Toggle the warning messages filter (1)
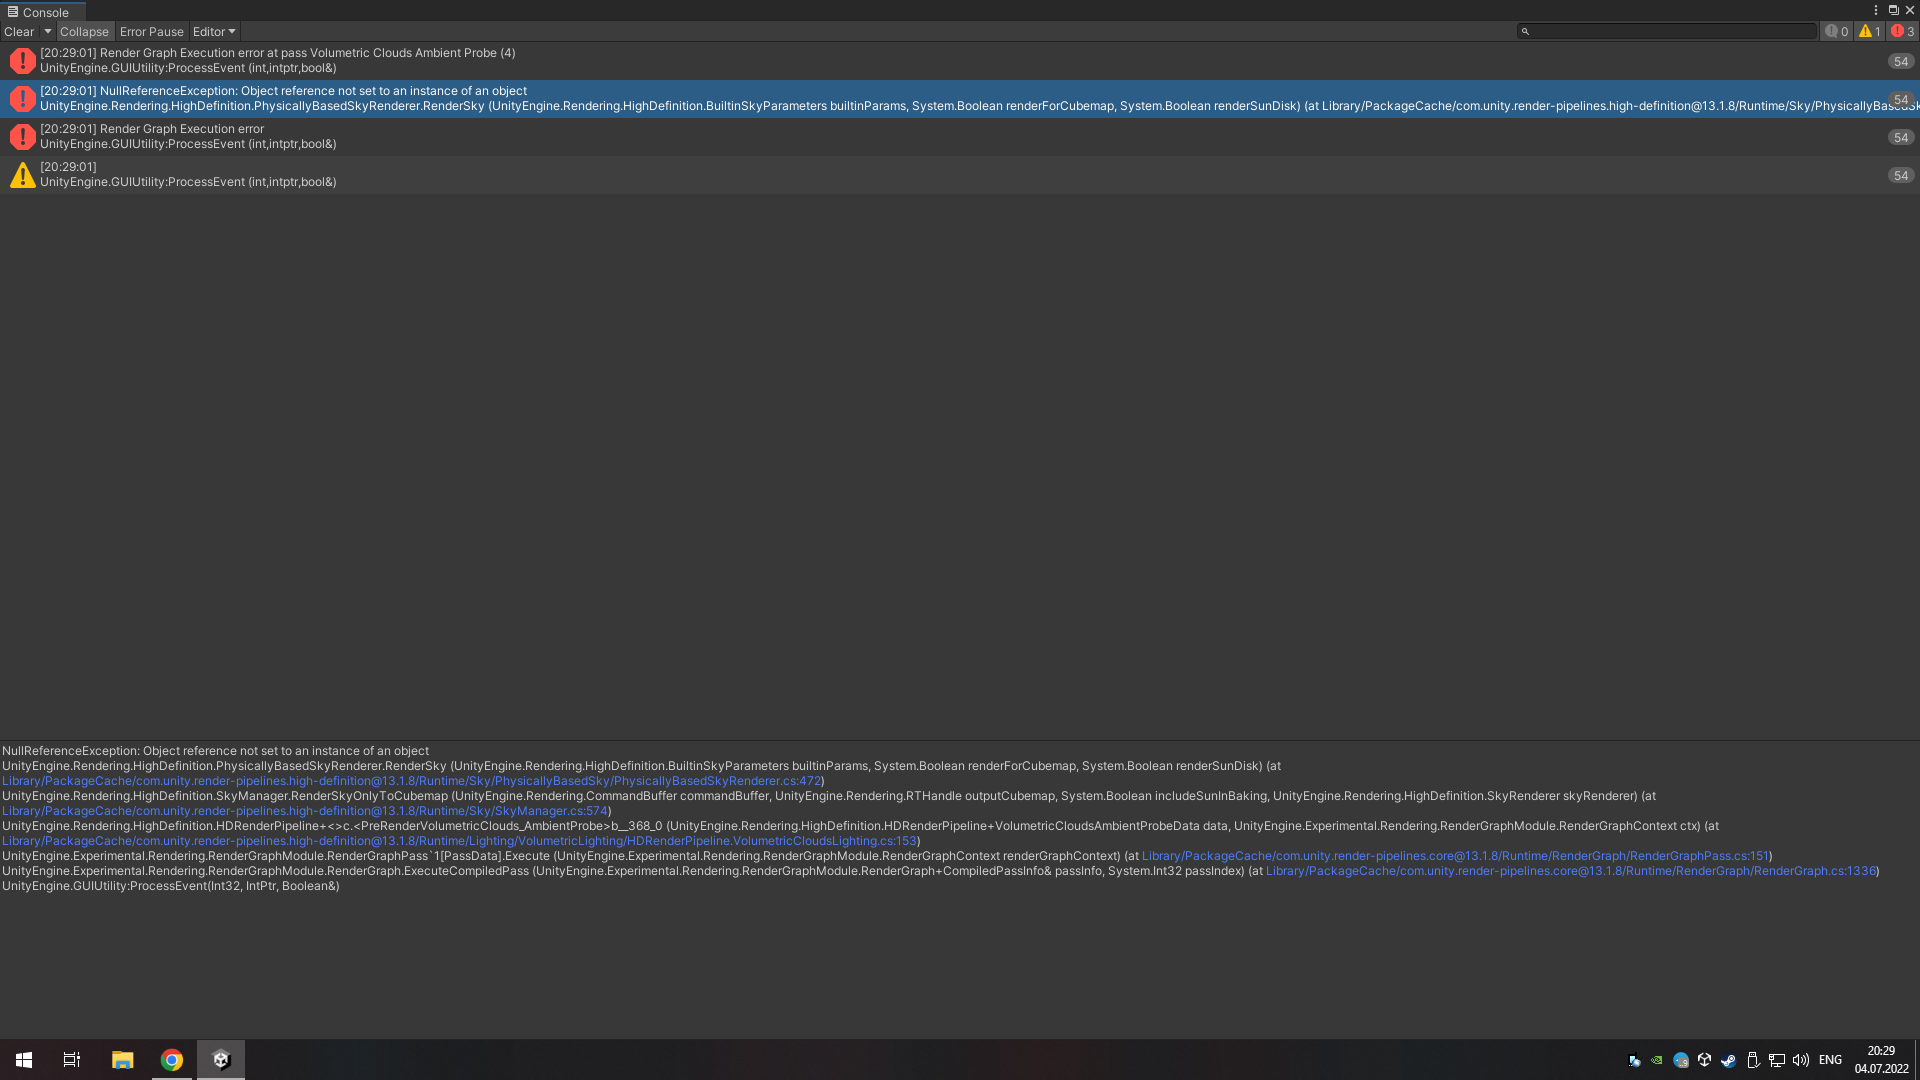 1870,31
